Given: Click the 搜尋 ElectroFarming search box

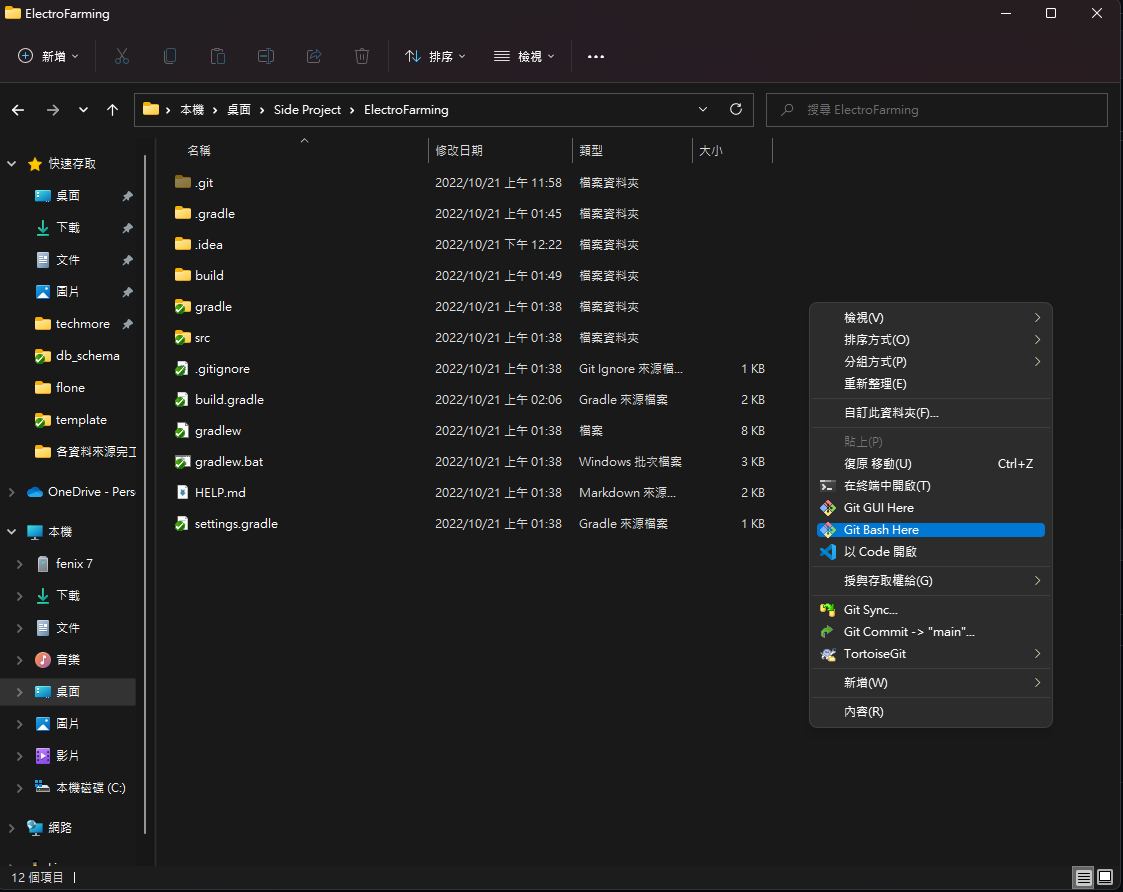Looking at the screenshot, I should coord(937,110).
